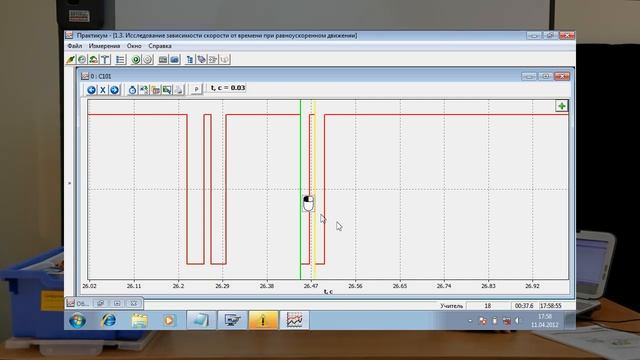Viewport: 640px width, 360px height.
Task: Start measurement with the green play button
Action: point(136,60)
